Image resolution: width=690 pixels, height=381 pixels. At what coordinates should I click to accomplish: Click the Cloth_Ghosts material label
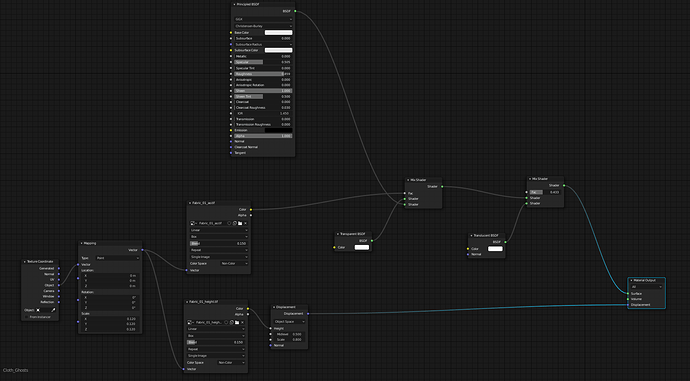point(15,370)
